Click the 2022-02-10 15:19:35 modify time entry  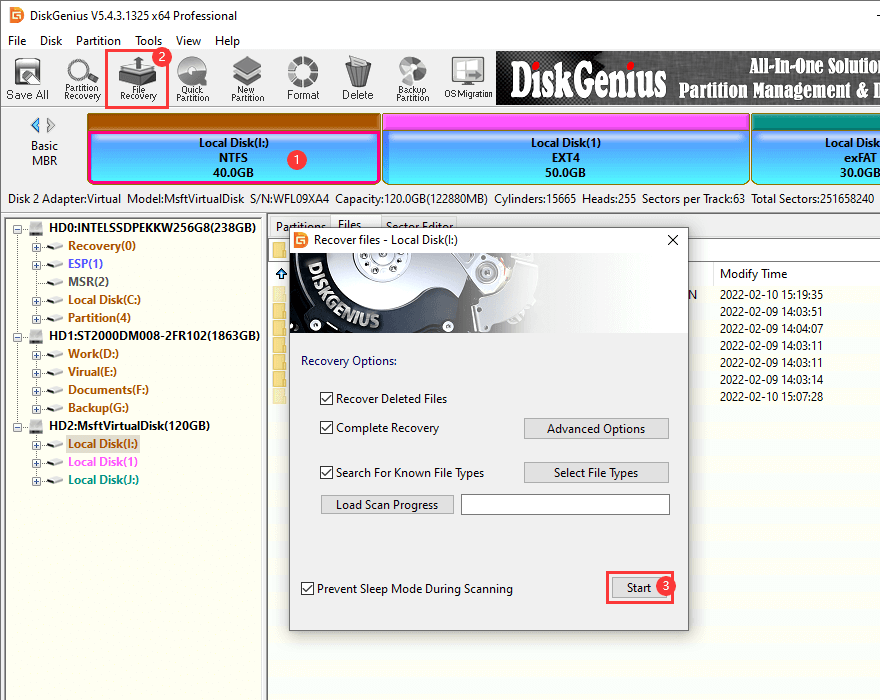pyautogui.click(x=771, y=295)
